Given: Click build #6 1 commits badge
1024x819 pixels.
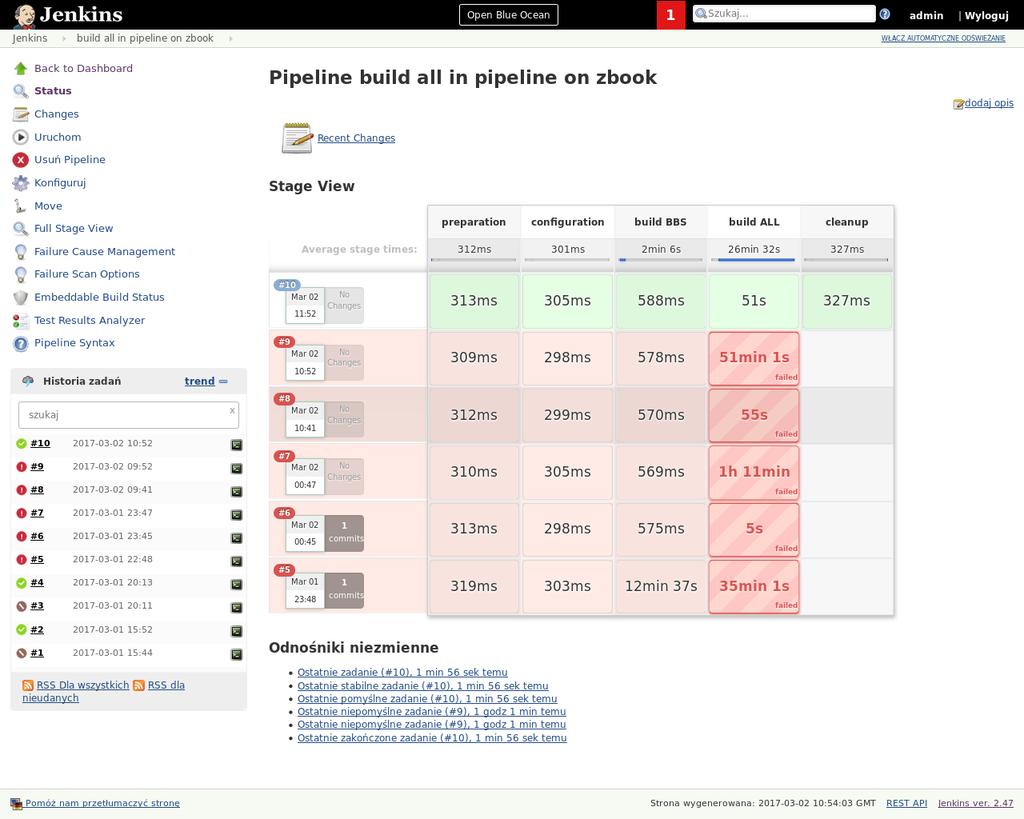Looking at the screenshot, I should pyautogui.click(x=344, y=533).
